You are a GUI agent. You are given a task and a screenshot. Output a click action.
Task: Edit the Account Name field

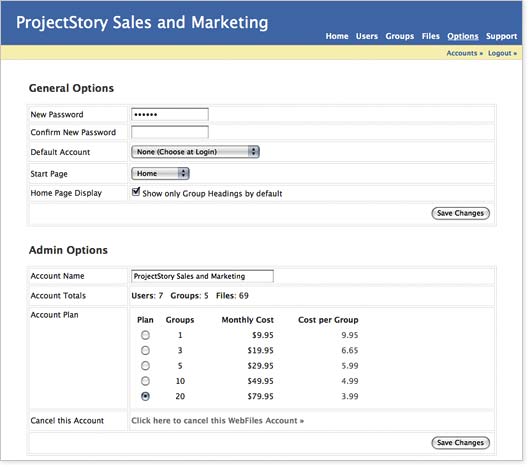[x=202, y=276]
